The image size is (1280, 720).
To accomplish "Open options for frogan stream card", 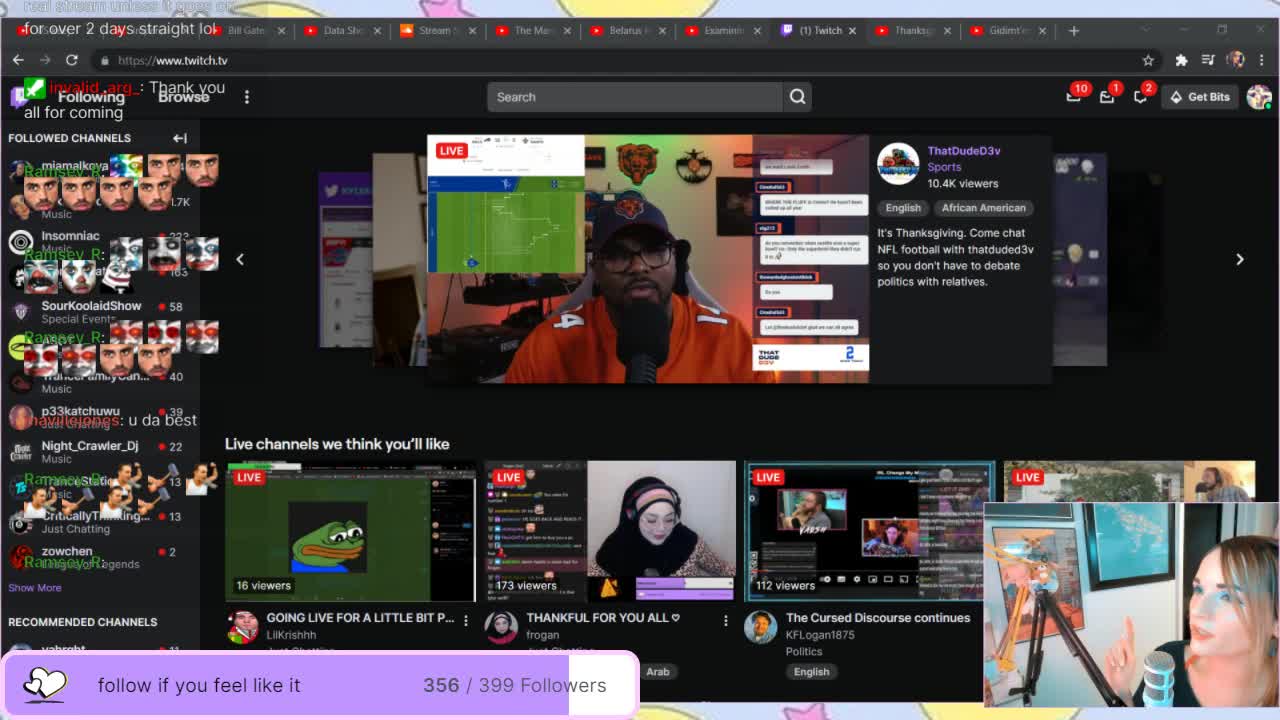I will pos(726,620).
